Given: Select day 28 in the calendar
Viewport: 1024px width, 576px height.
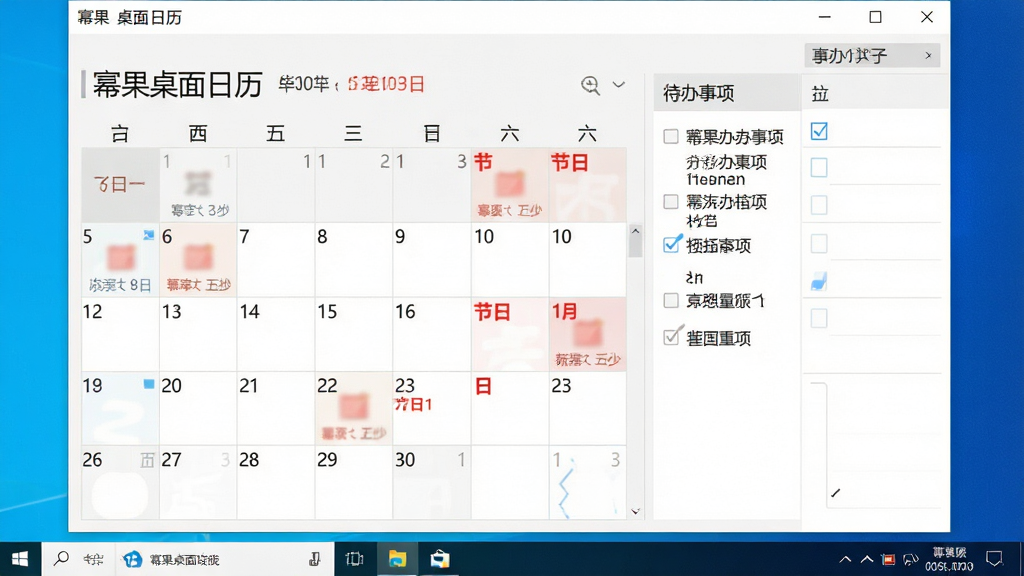Looking at the screenshot, I should 276,483.
